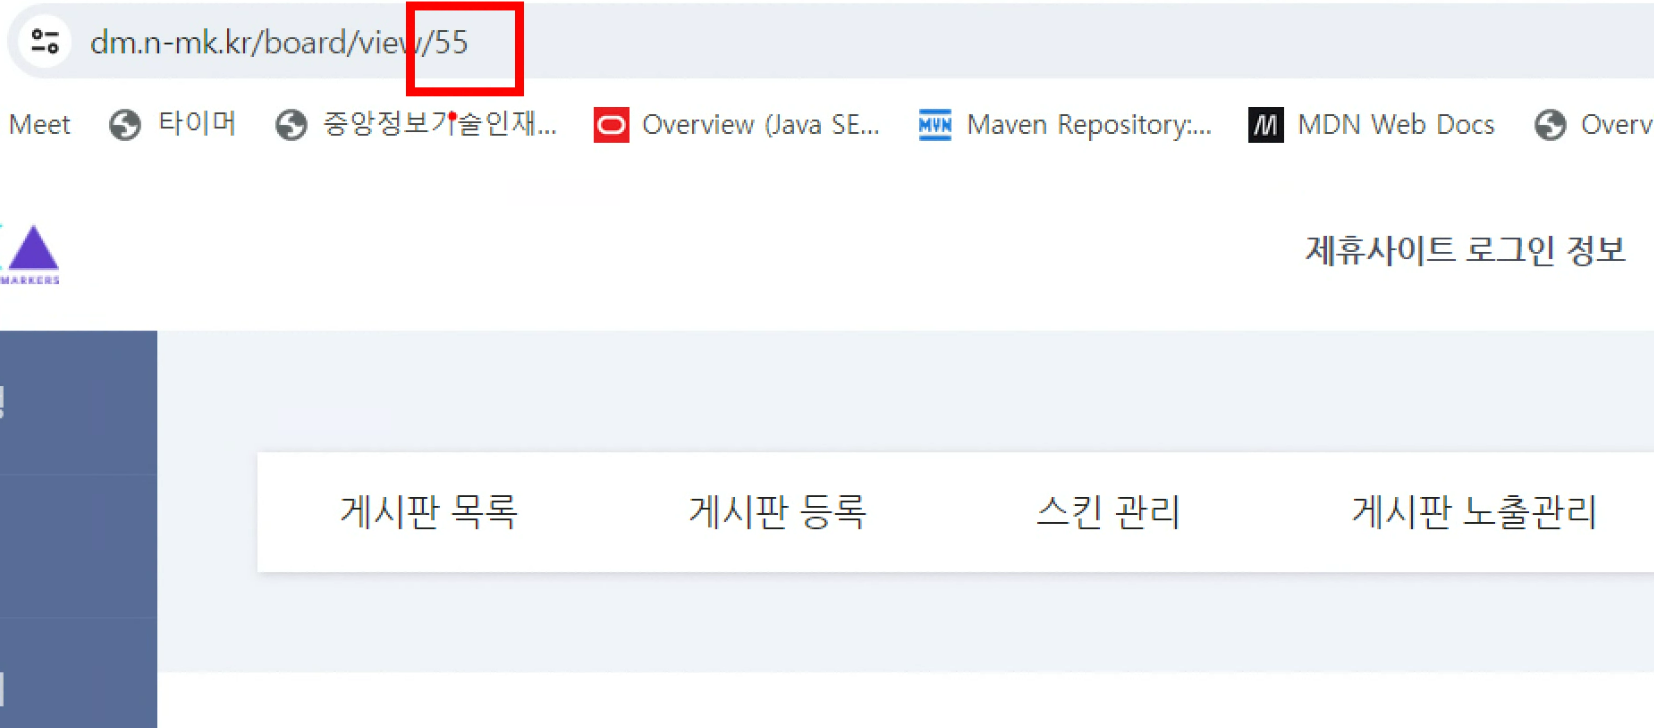Select the 게시판 등록 tab

coord(777,512)
